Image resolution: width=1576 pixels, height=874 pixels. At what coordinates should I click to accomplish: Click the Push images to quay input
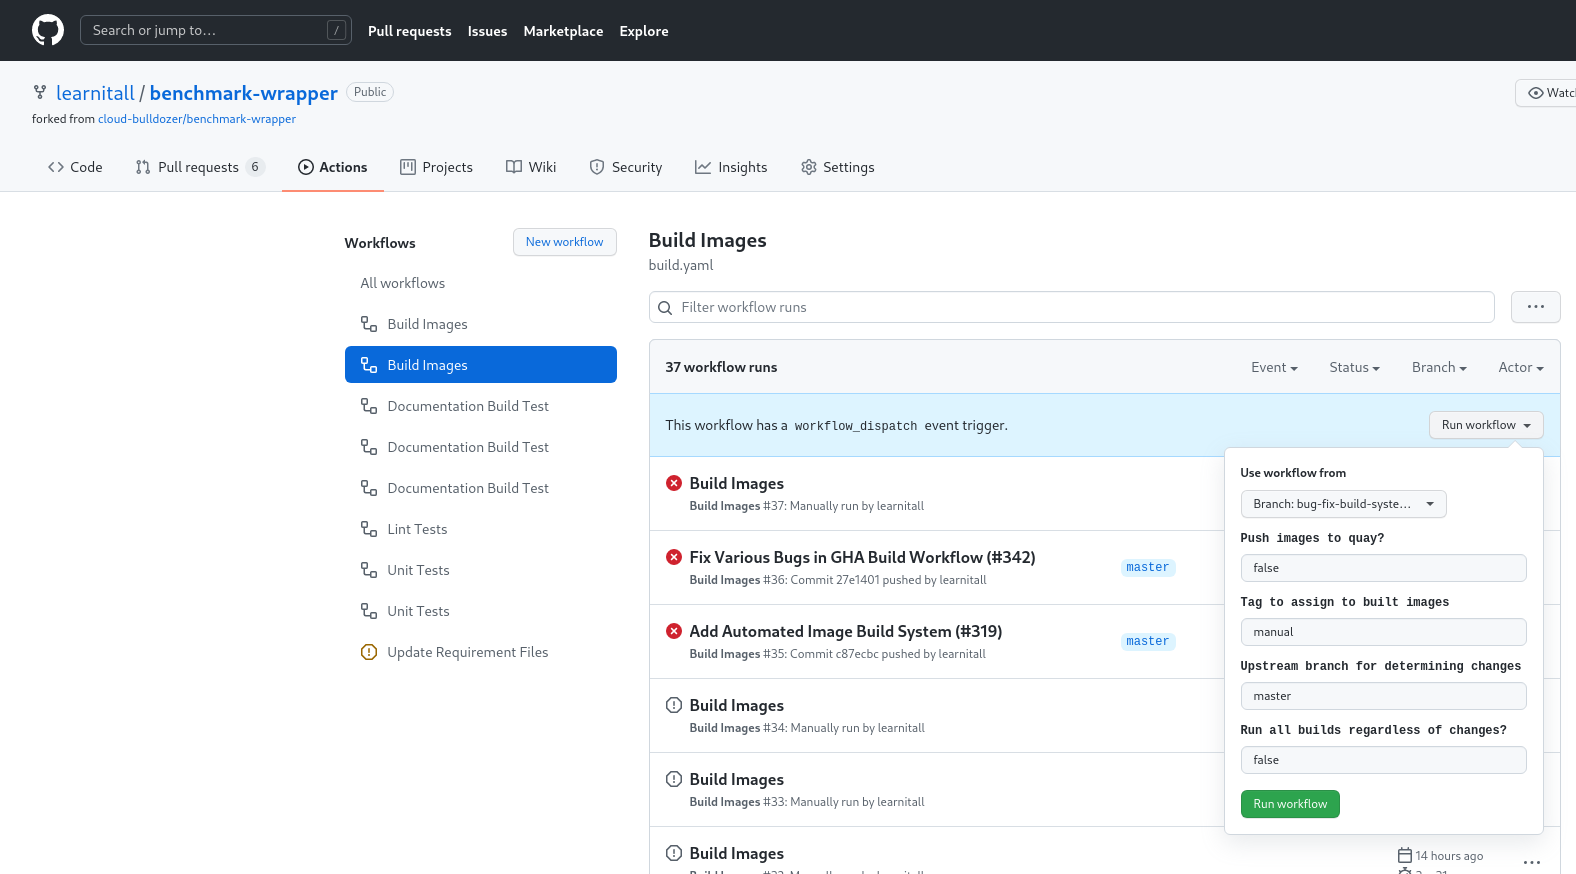[1383, 568]
